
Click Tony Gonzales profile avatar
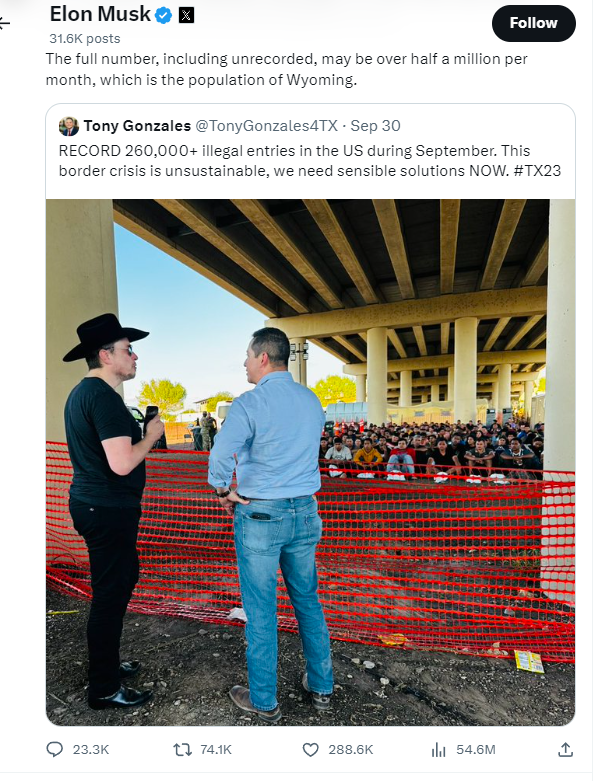click(69, 126)
